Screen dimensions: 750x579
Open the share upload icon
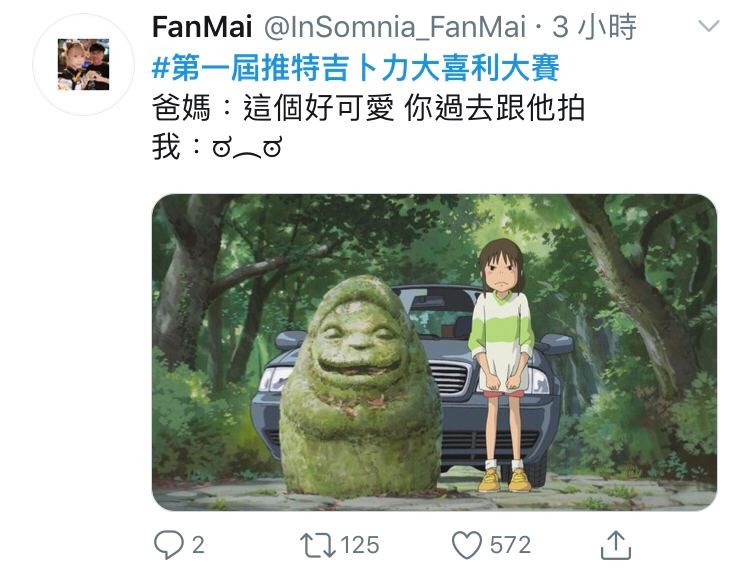coord(616,545)
